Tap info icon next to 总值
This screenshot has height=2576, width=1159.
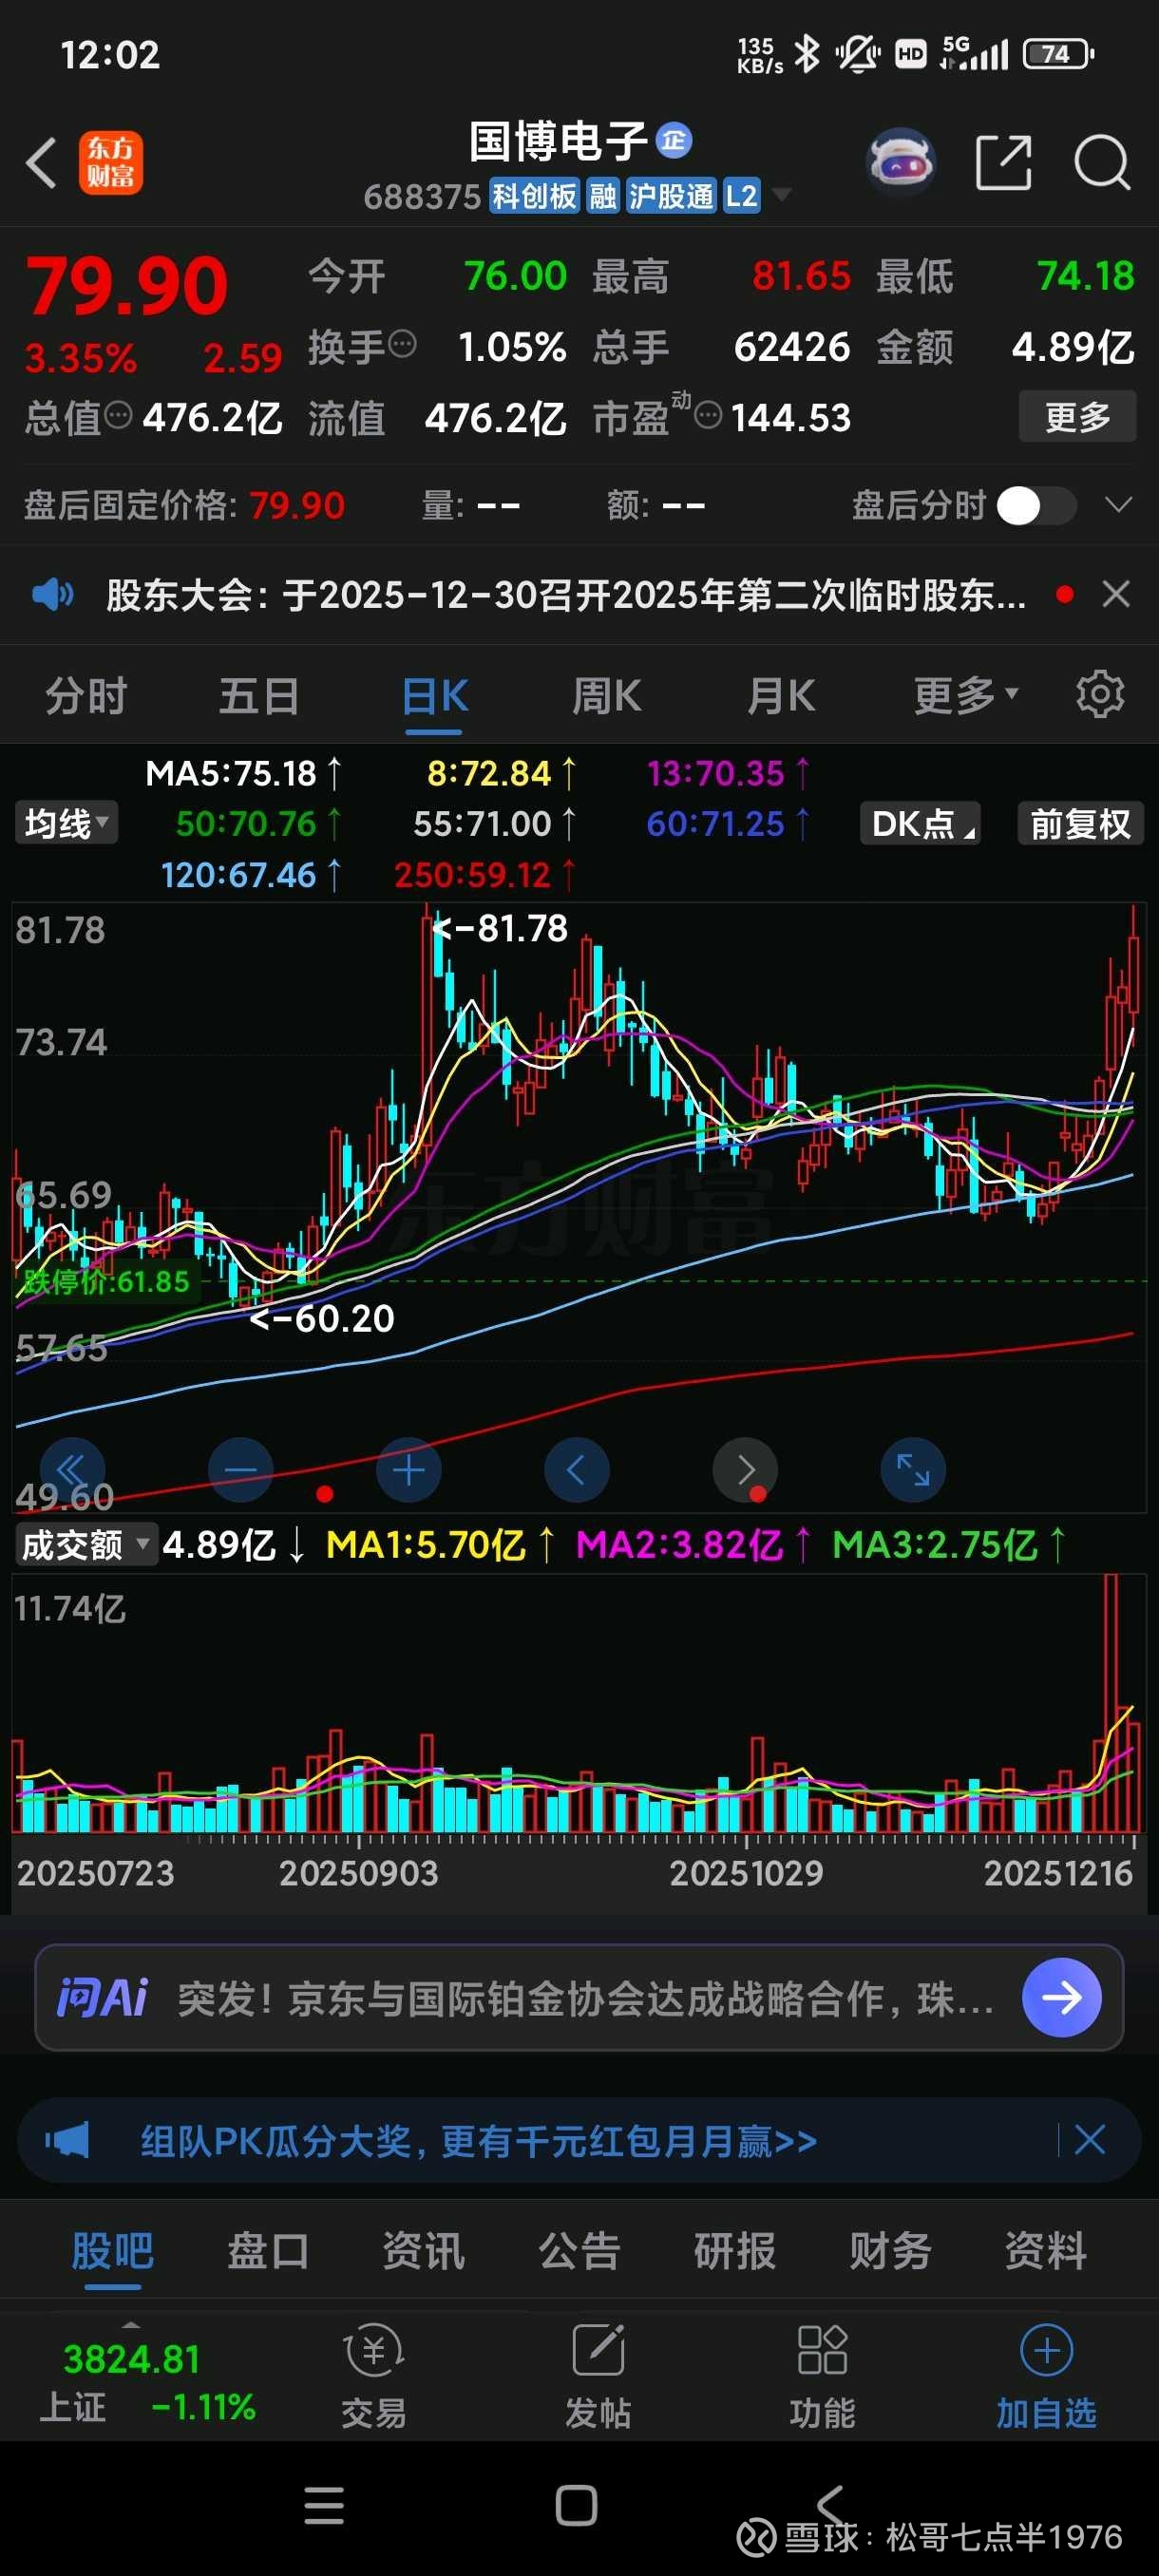pyautogui.click(x=118, y=414)
